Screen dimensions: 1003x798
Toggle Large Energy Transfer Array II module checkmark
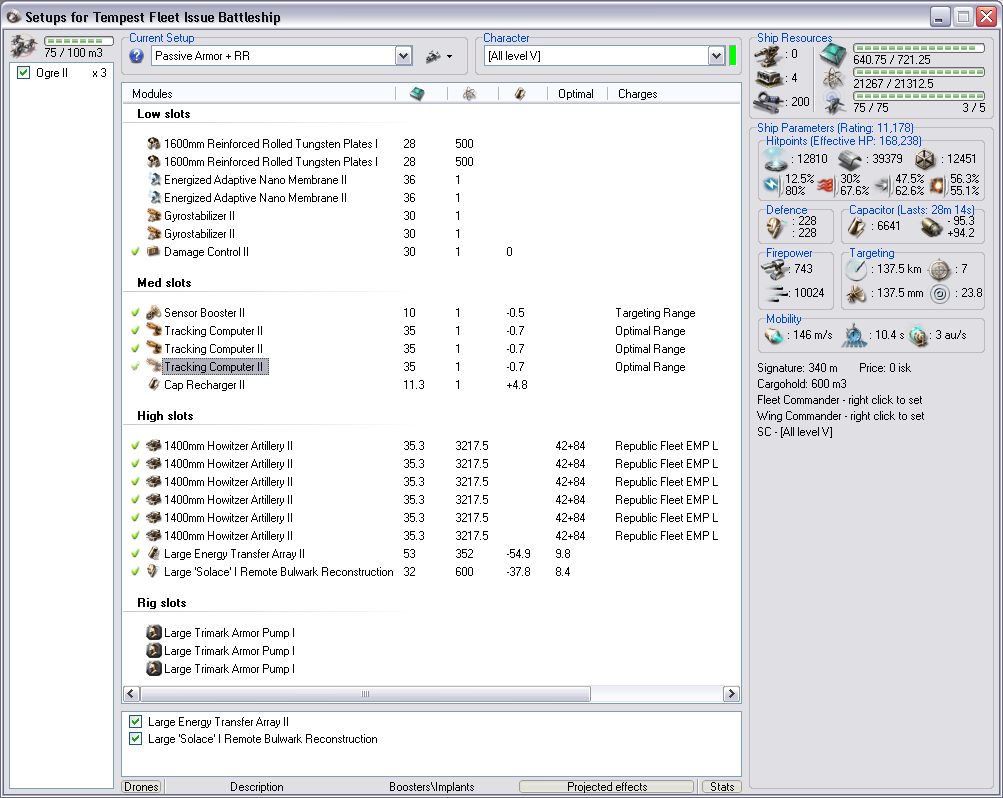coord(135,554)
